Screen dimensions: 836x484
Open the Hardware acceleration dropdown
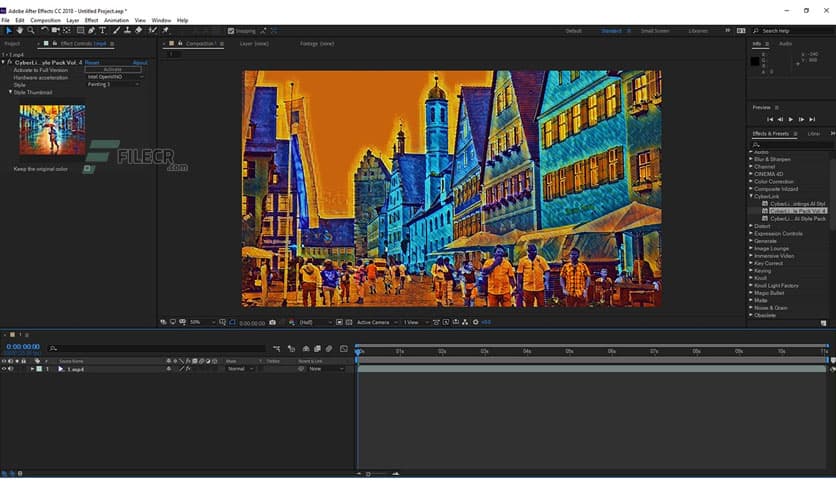(x=114, y=77)
